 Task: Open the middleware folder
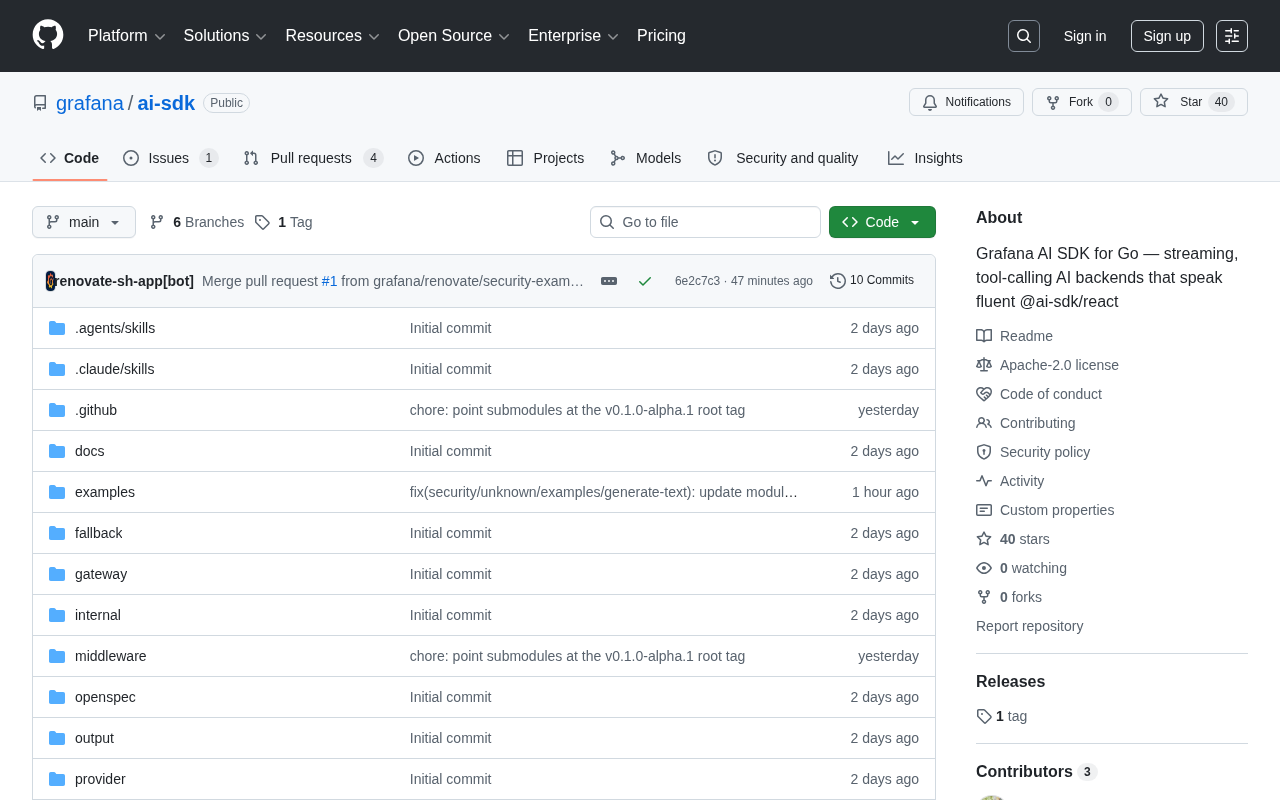tap(111, 656)
